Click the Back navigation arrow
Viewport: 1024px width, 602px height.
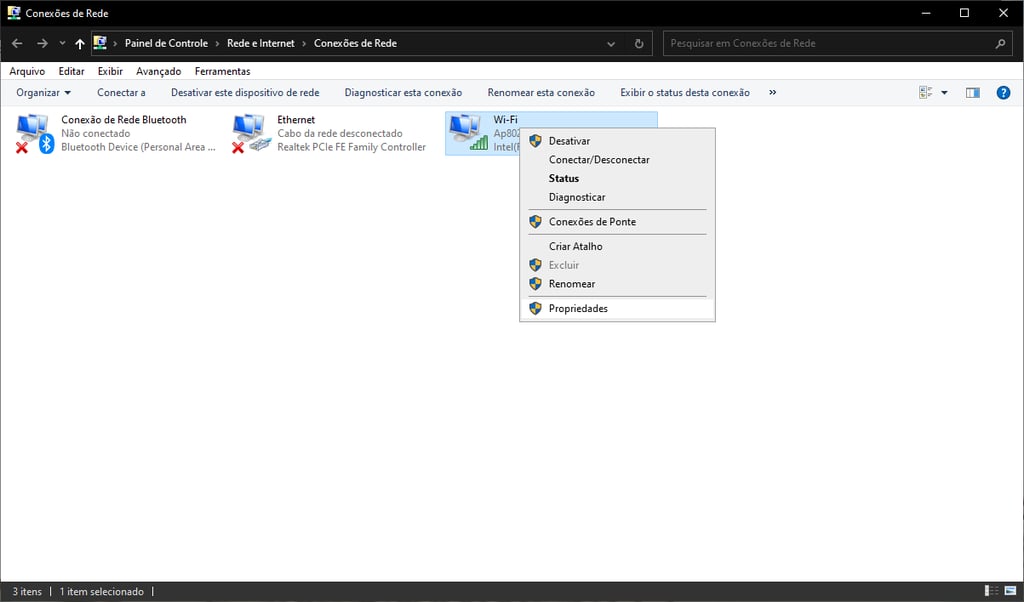point(18,43)
